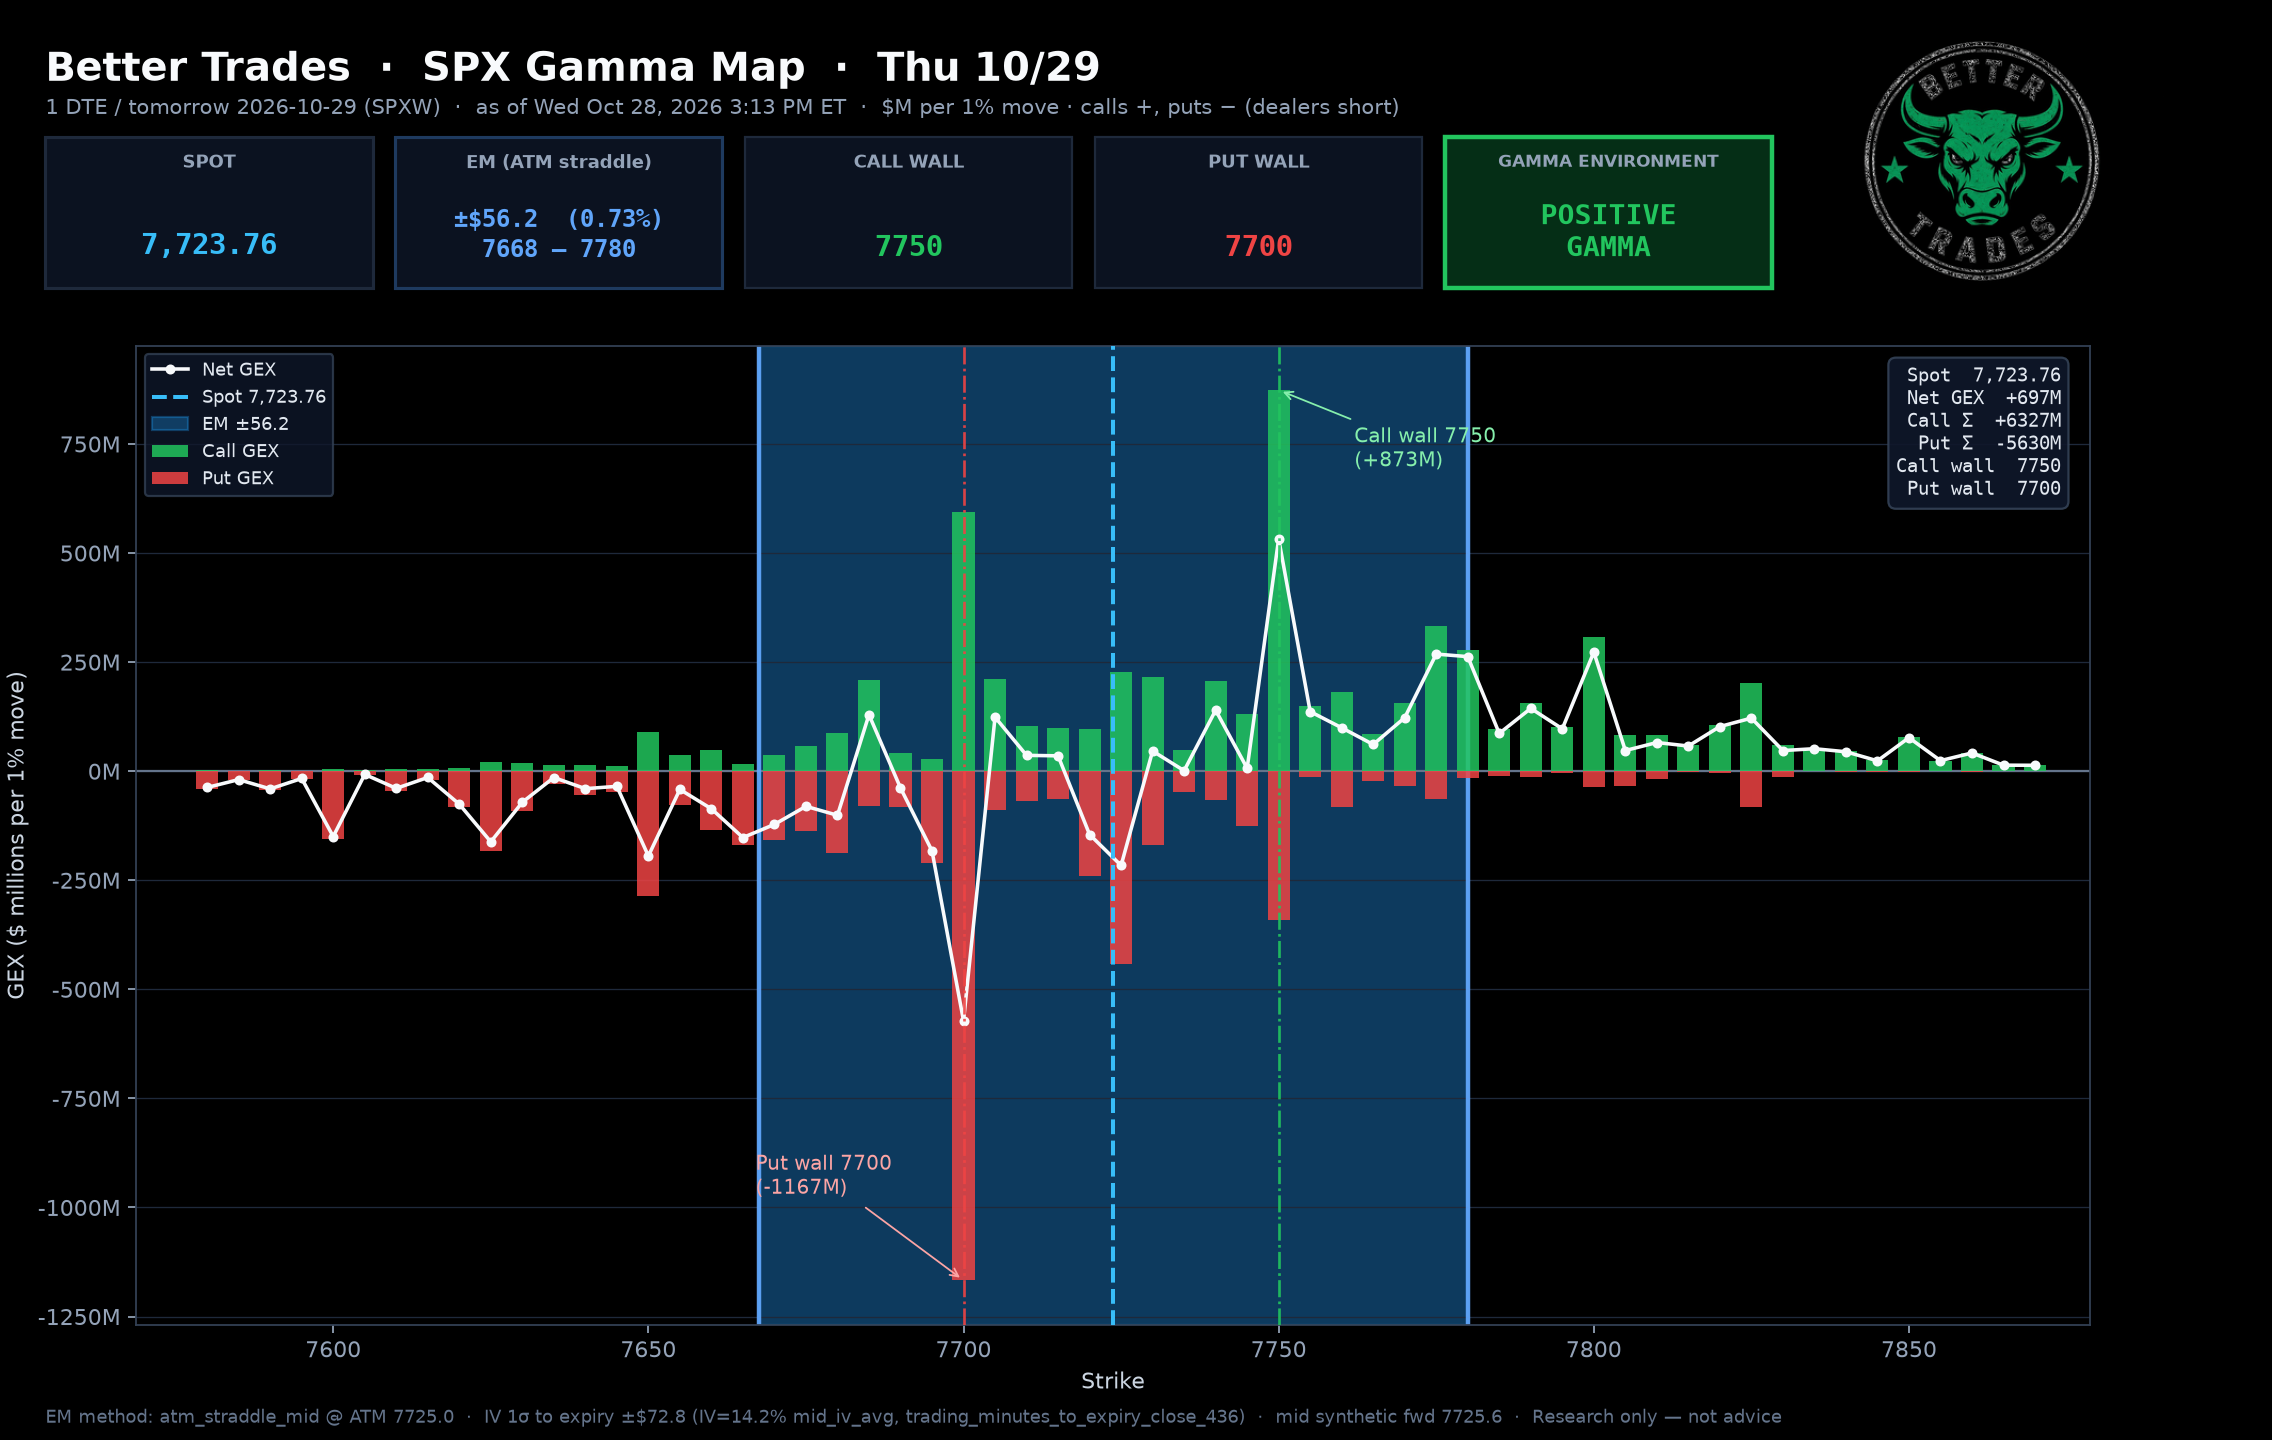The image size is (2272, 1440).
Task: Click the red Put GEX legend swatch
Action: [x=170, y=478]
